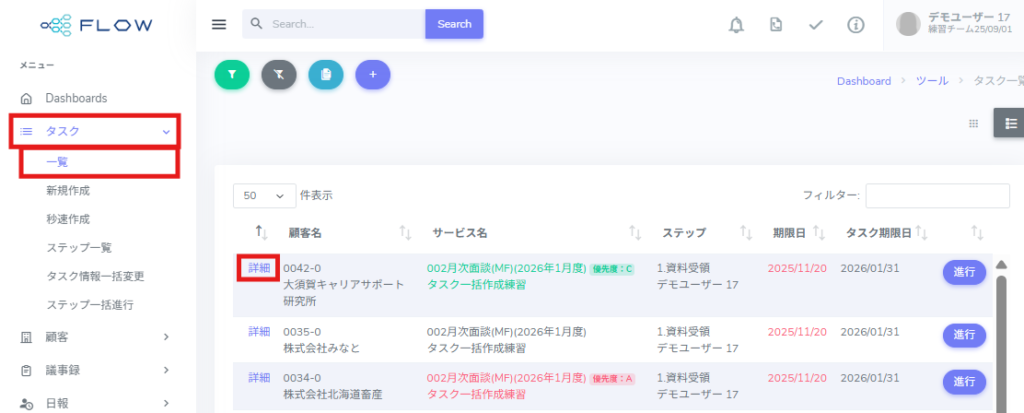Switch to list view

click(x=1010, y=123)
